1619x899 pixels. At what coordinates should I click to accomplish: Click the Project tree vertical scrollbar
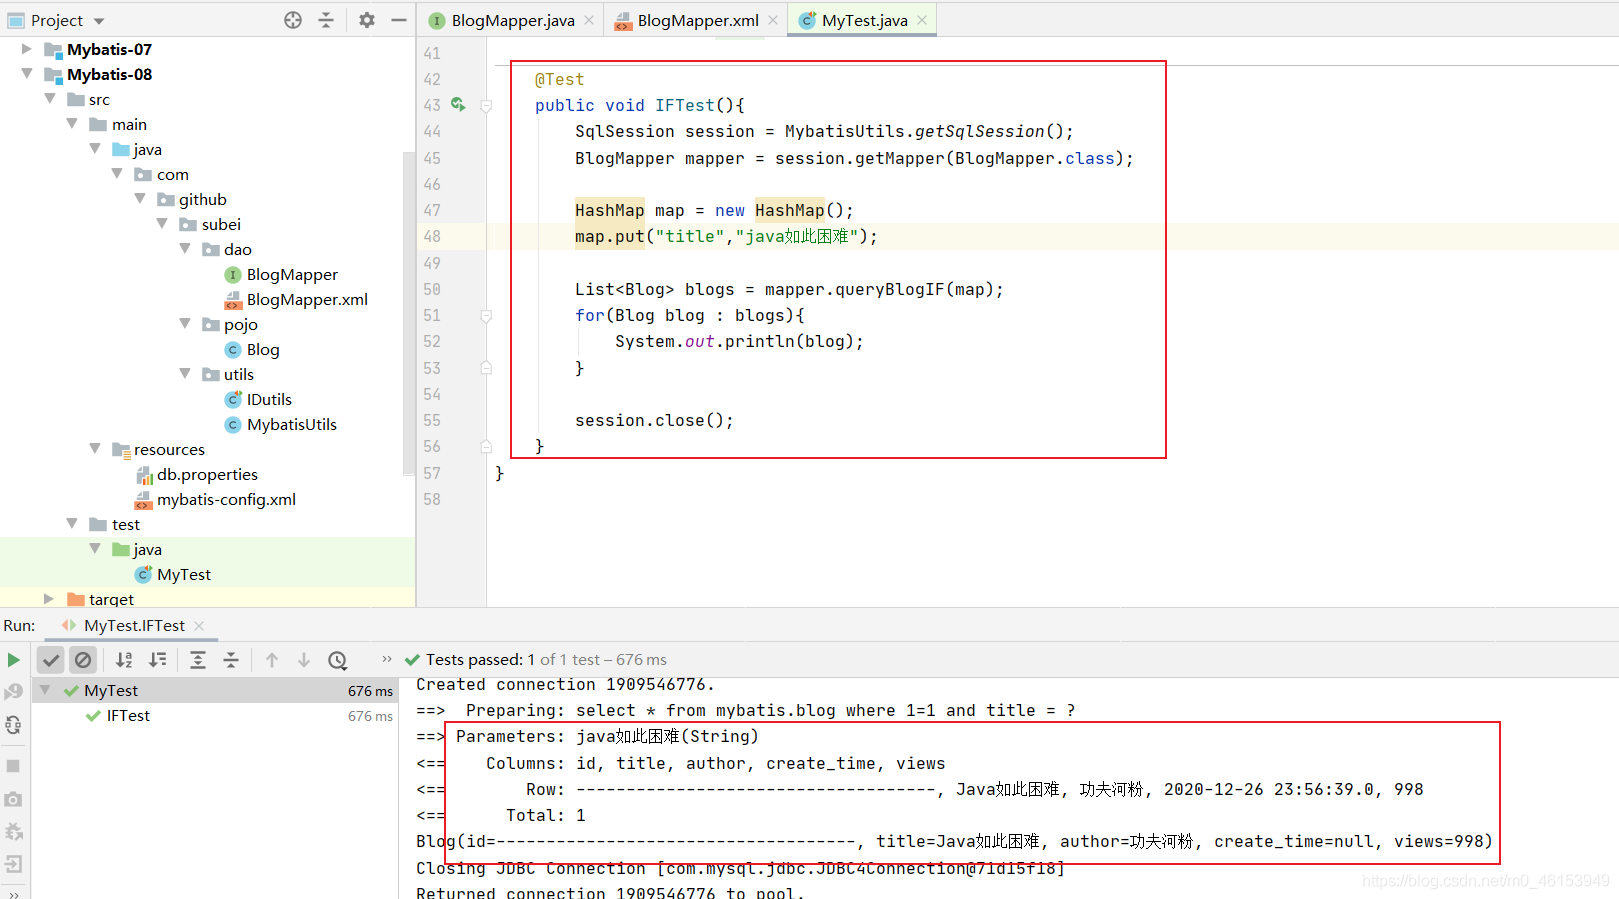408,313
